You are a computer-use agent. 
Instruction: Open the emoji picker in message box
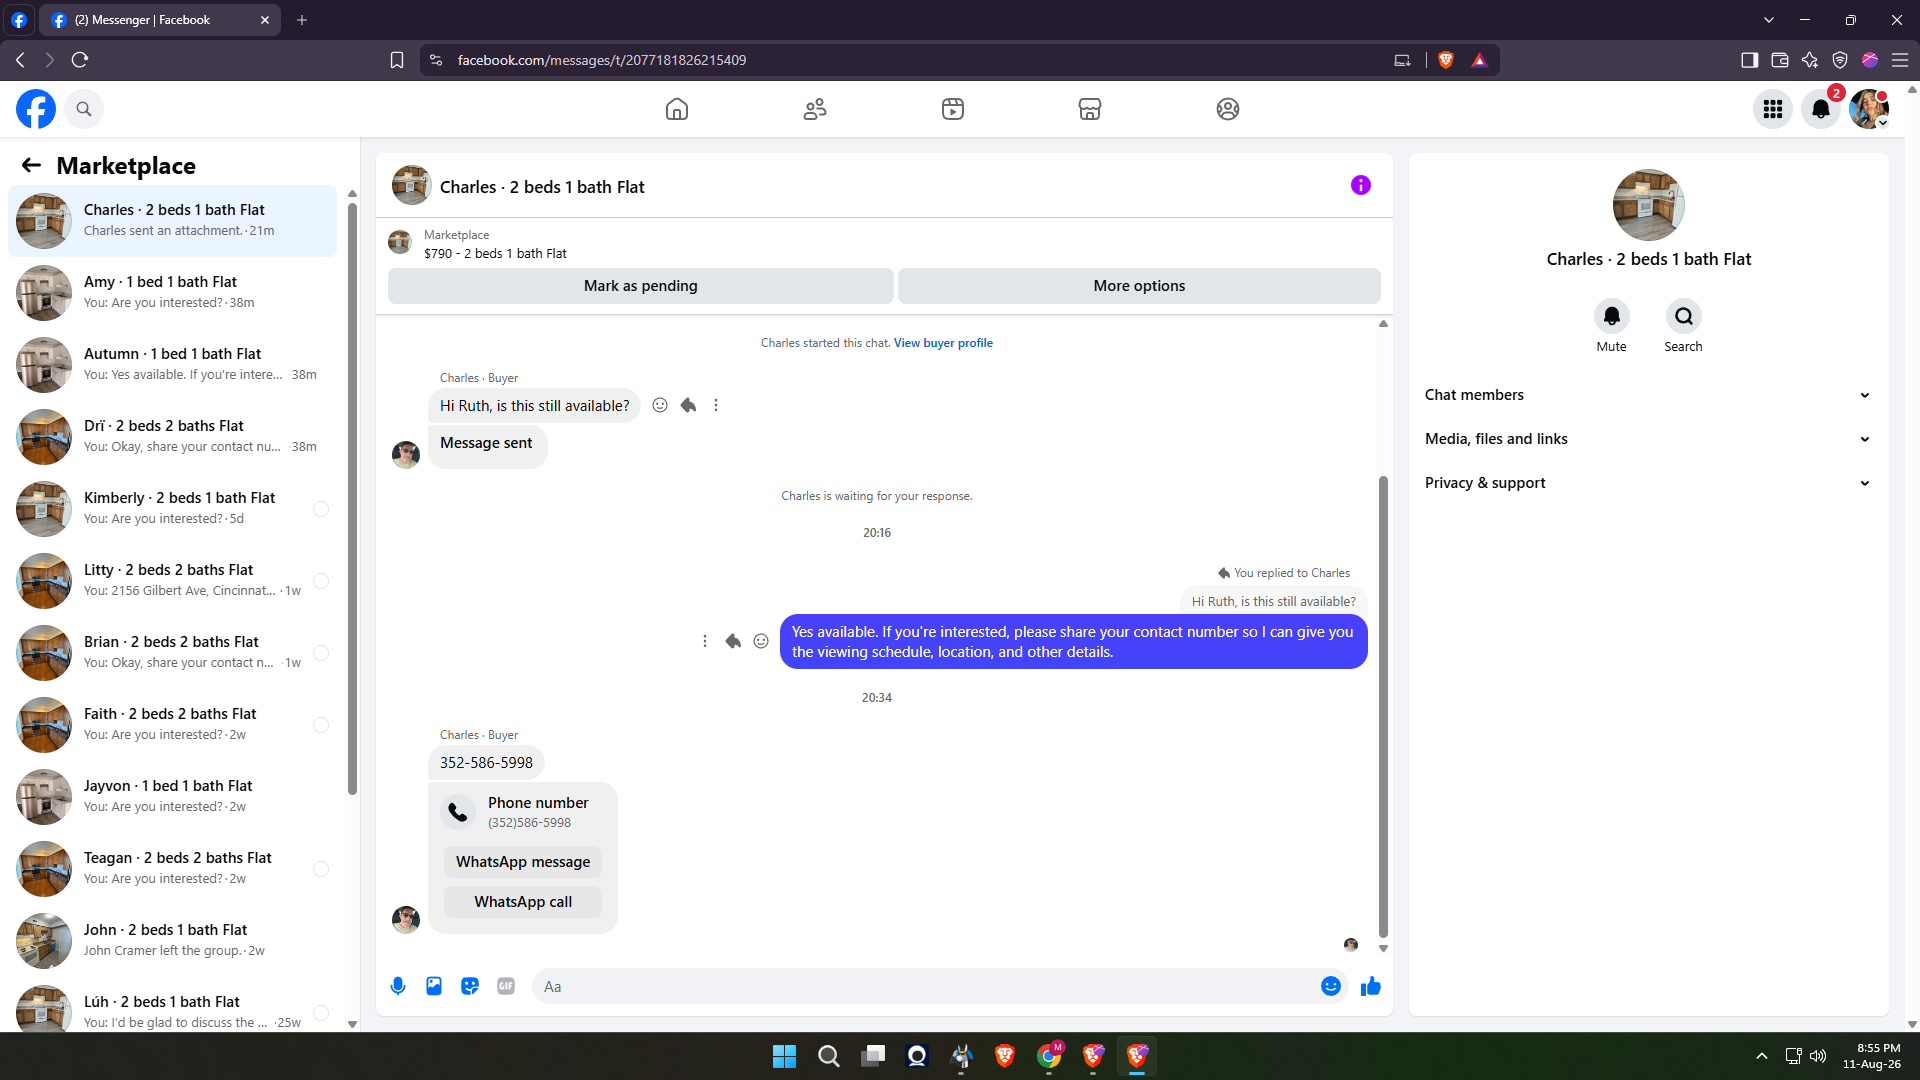[1330, 986]
